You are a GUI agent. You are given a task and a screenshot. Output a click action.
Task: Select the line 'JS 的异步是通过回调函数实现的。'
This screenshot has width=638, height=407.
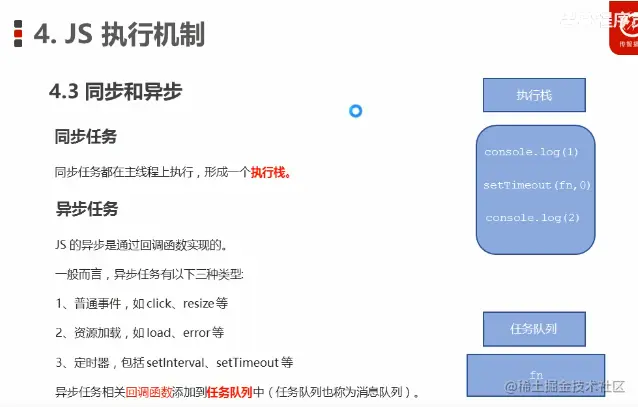141,245
